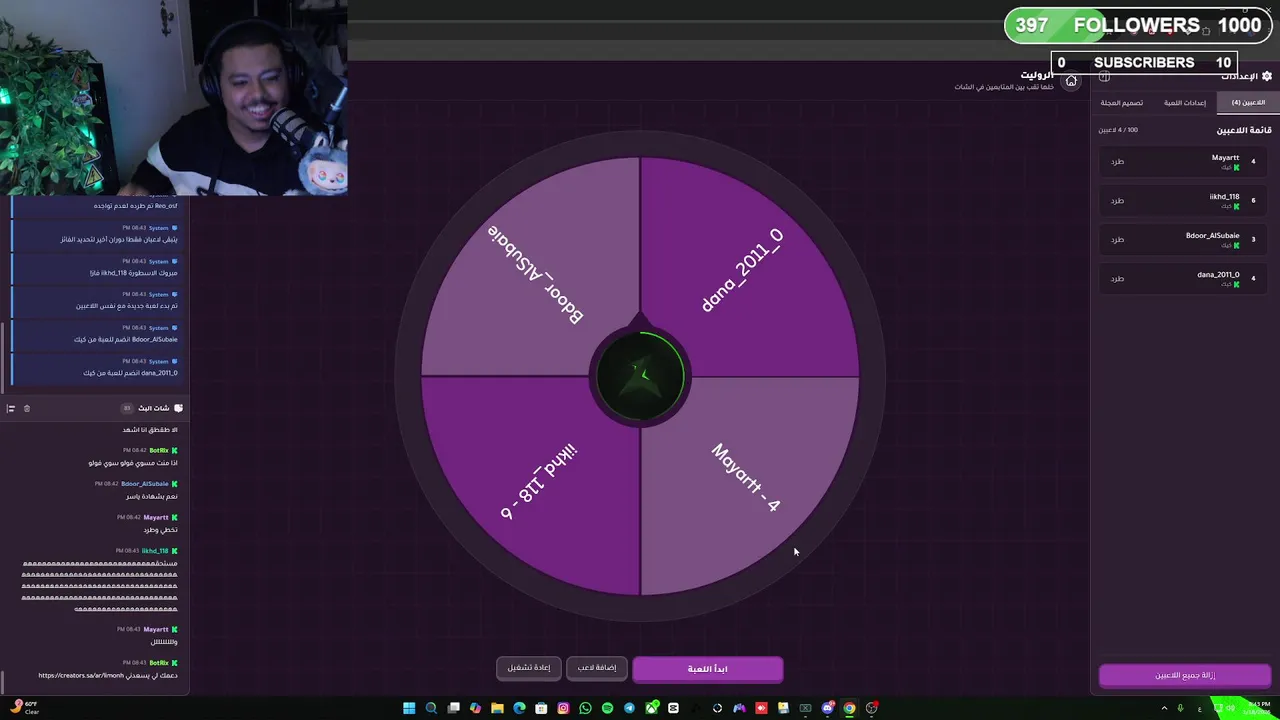Screen dimensions: 1280x720
Task: Click the home icon beside the roulette title
Action: point(1071,81)
